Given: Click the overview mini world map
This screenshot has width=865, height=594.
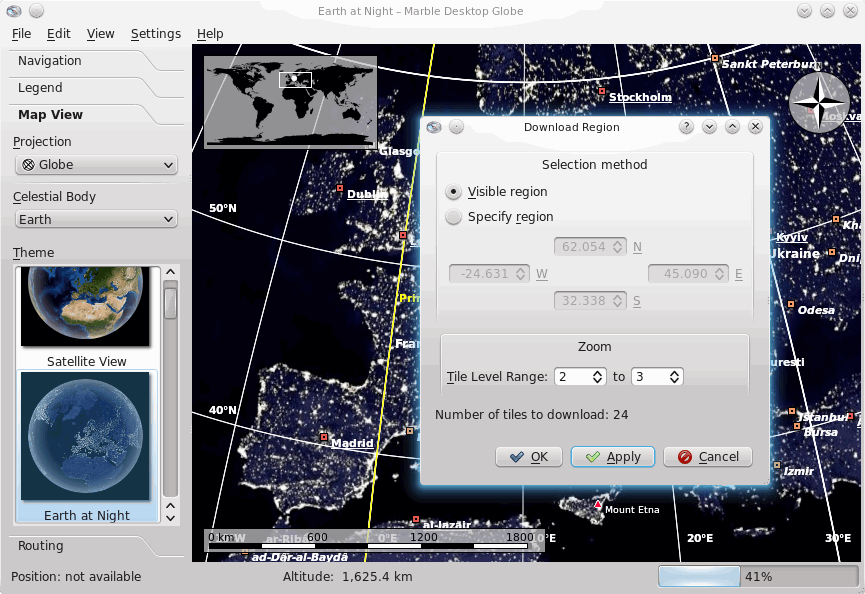Looking at the screenshot, I should tap(291, 102).
